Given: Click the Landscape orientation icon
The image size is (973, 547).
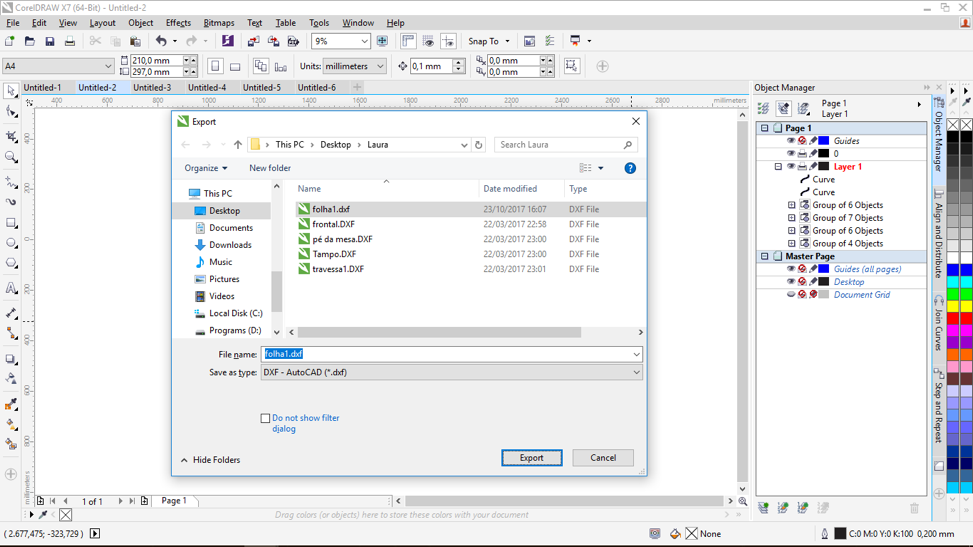Looking at the screenshot, I should tap(235, 66).
